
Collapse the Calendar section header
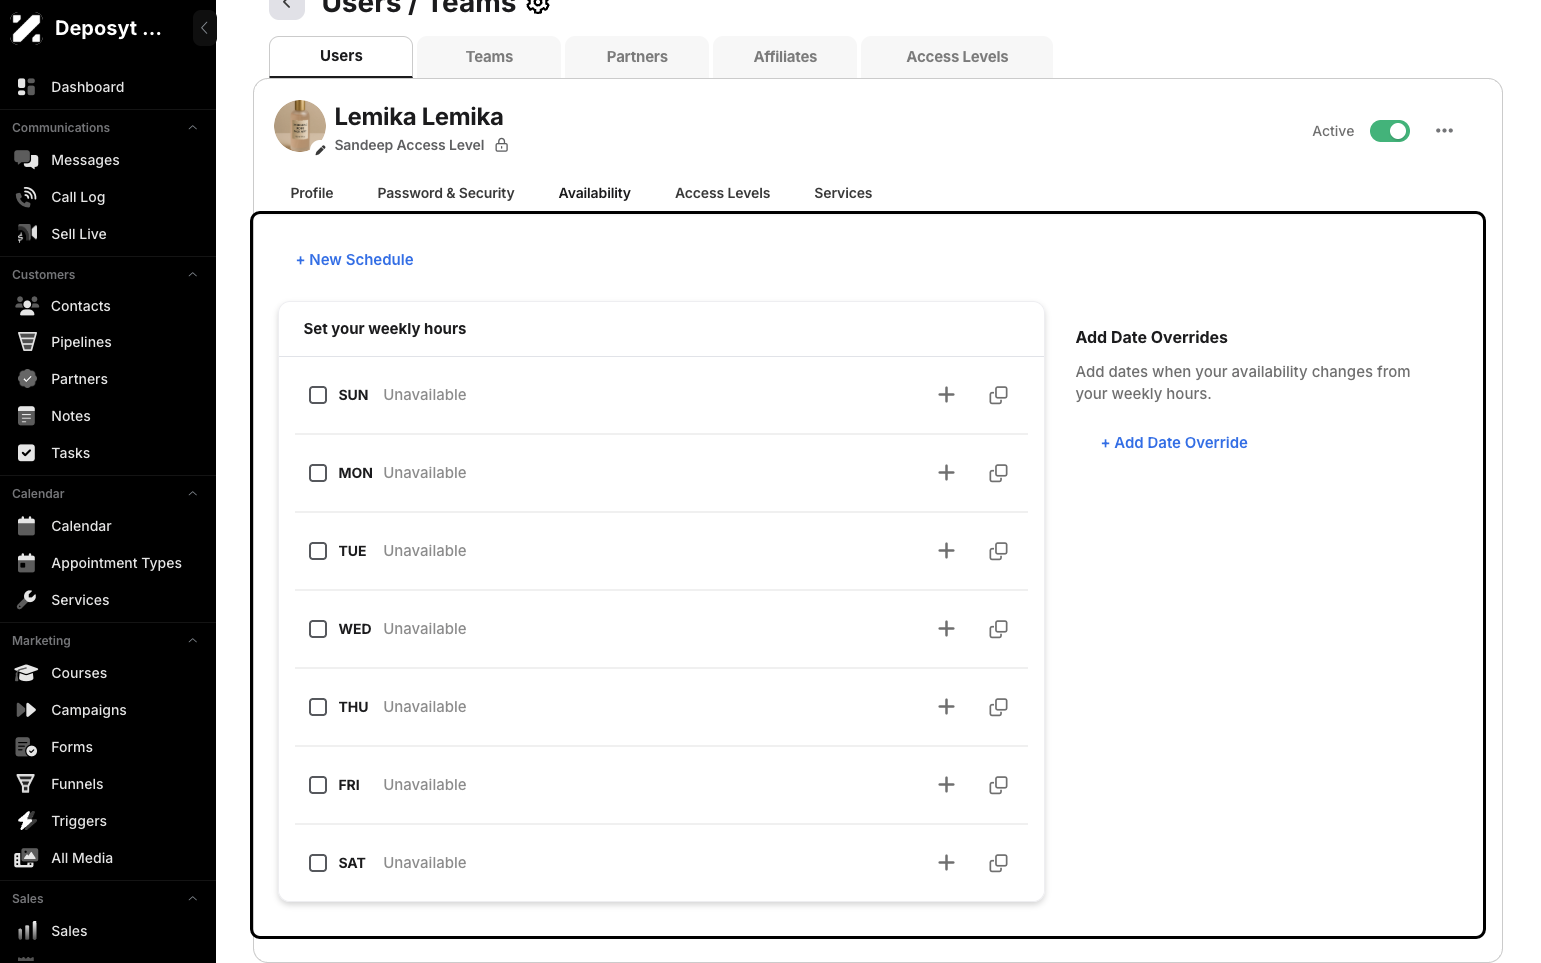[193, 494]
